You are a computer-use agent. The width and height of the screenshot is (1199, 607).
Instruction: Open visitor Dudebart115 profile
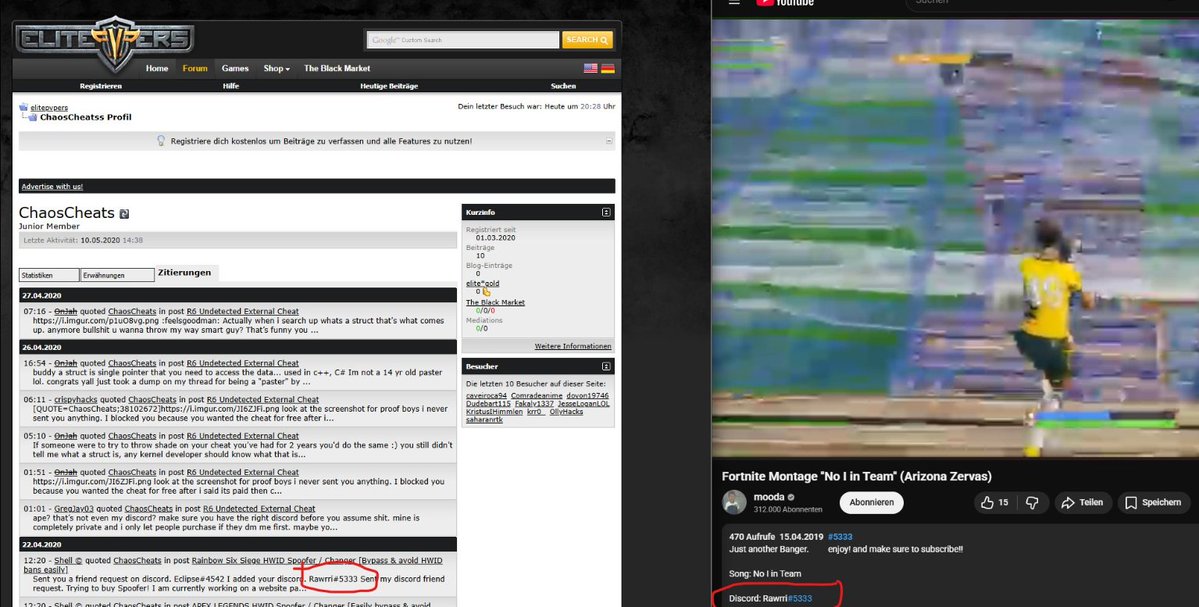(489, 404)
